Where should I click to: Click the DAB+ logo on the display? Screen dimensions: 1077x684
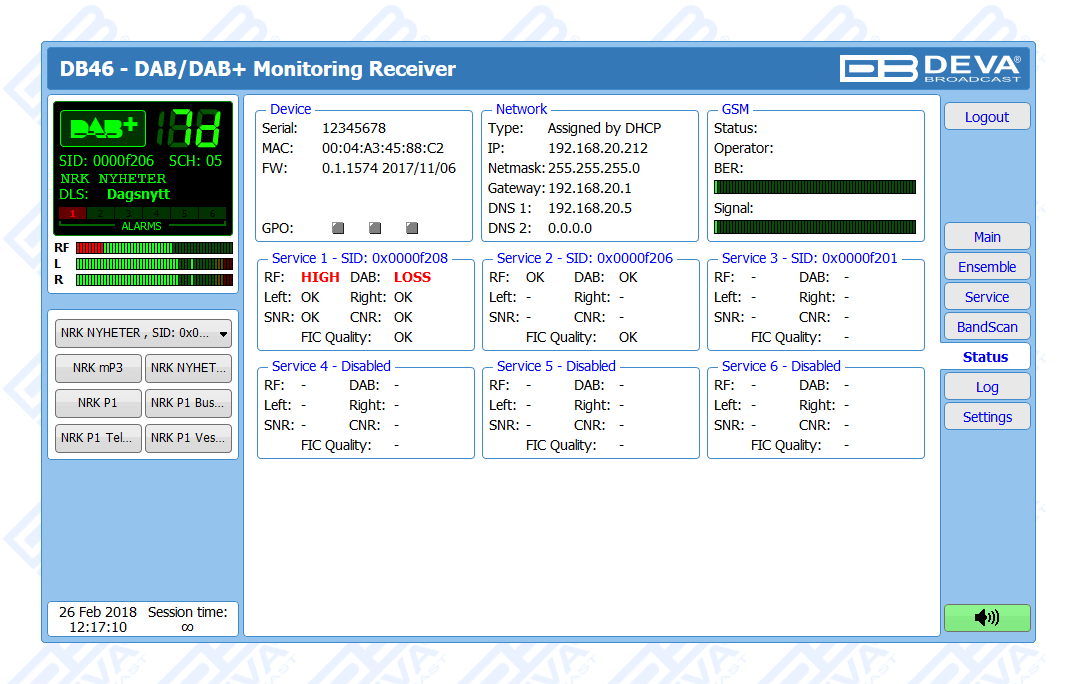pos(103,129)
